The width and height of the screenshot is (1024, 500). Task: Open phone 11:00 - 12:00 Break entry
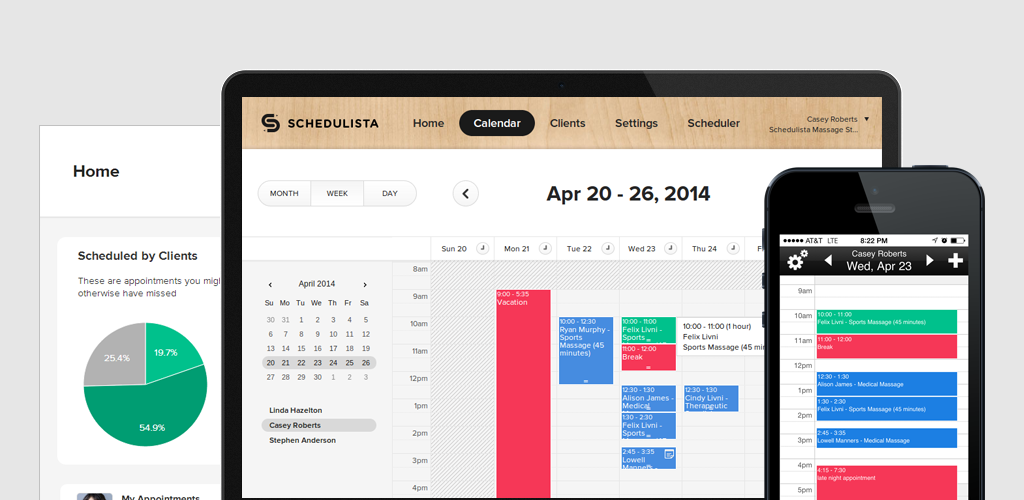click(886, 346)
